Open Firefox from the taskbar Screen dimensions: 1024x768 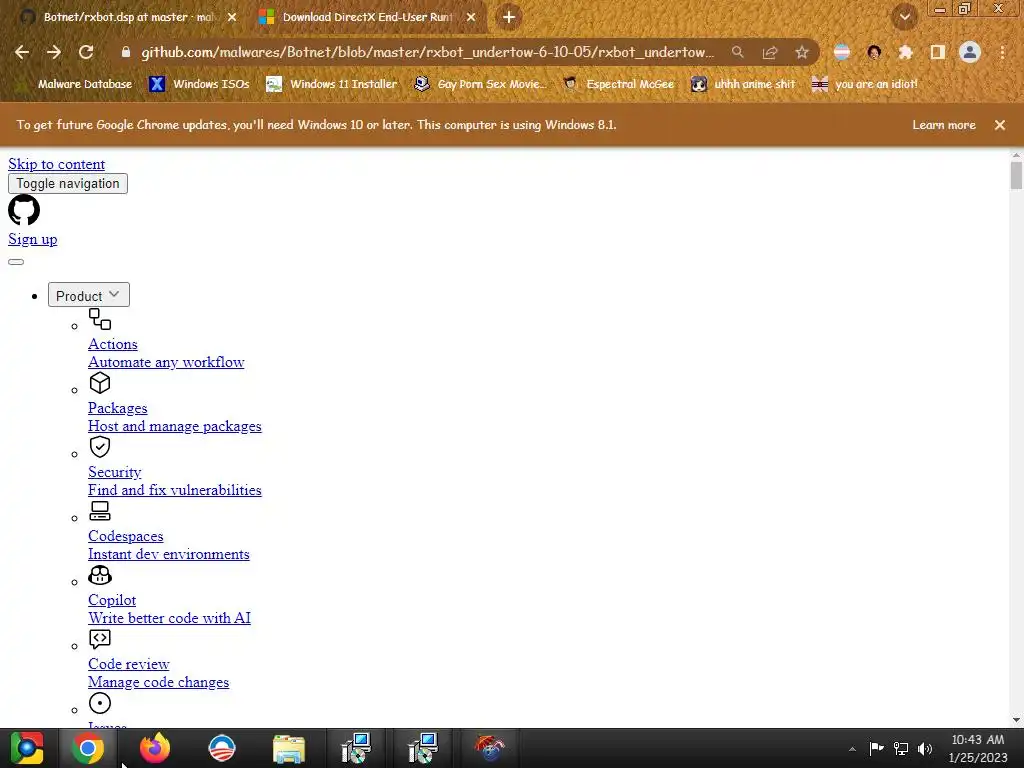click(155, 748)
